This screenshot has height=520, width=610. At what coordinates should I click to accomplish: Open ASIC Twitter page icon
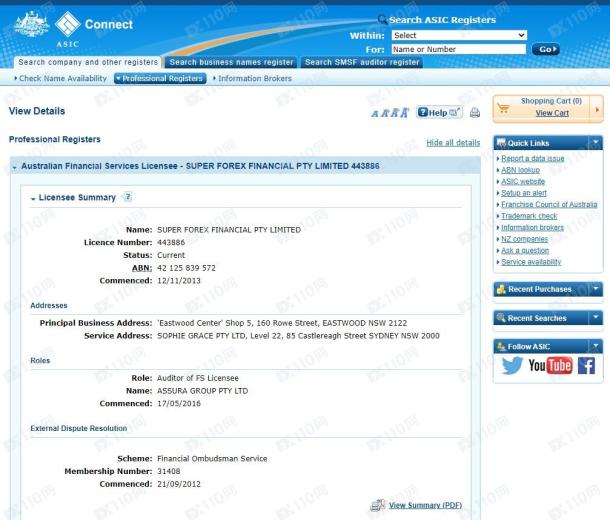click(512, 366)
